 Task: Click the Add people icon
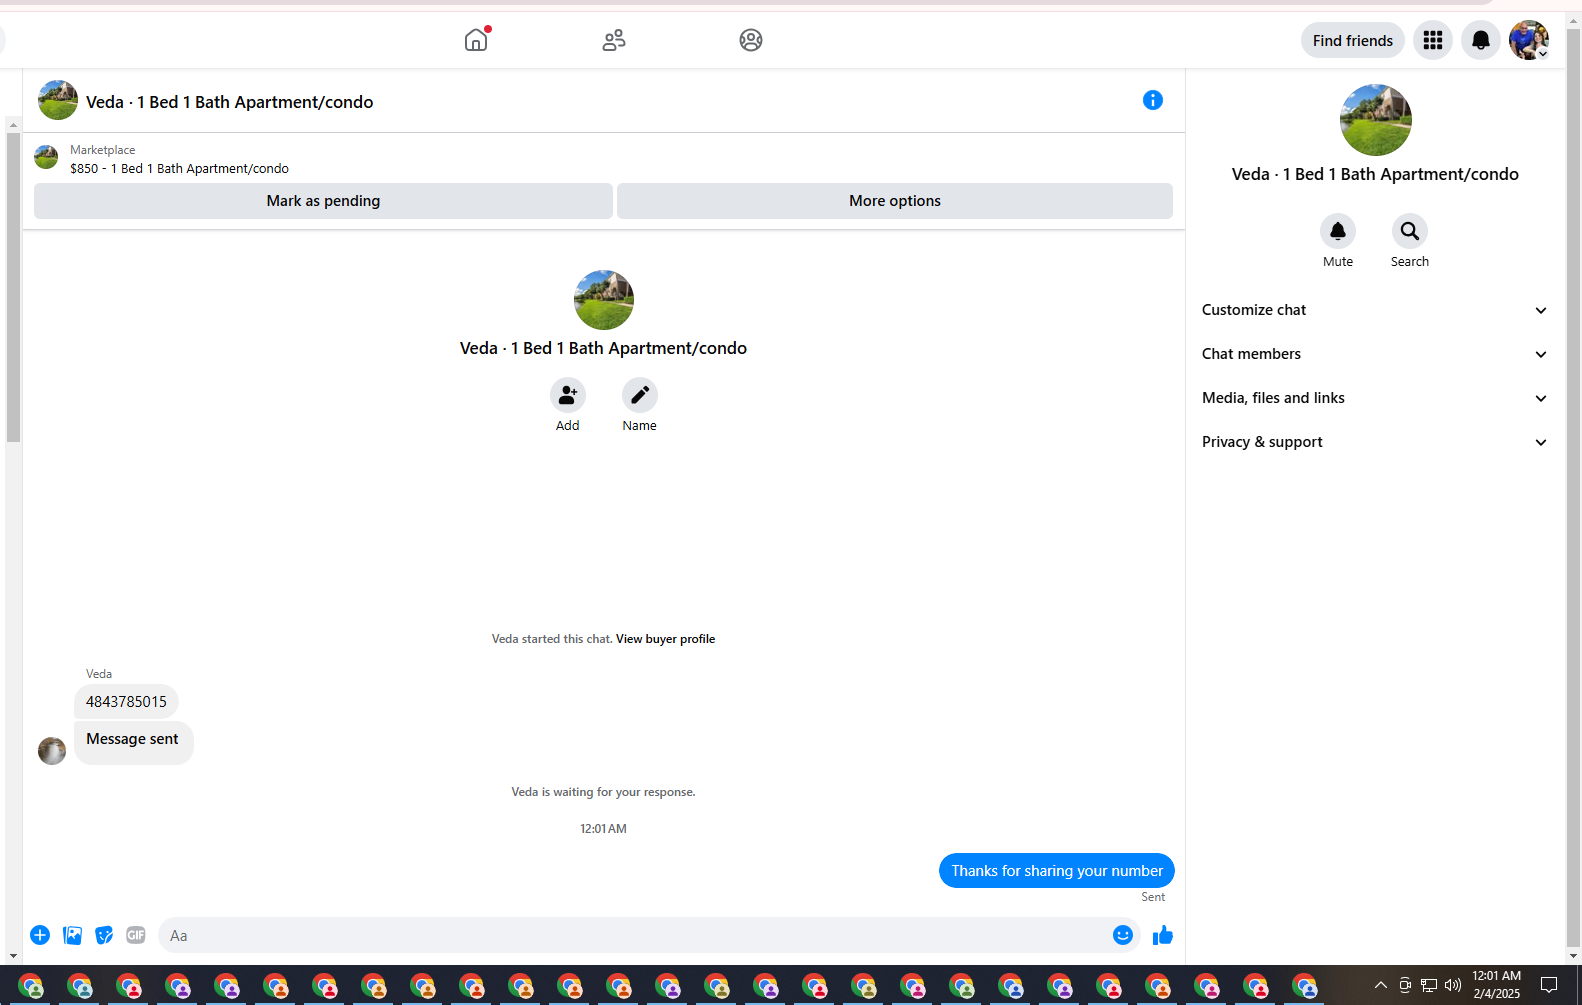point(568,395)
